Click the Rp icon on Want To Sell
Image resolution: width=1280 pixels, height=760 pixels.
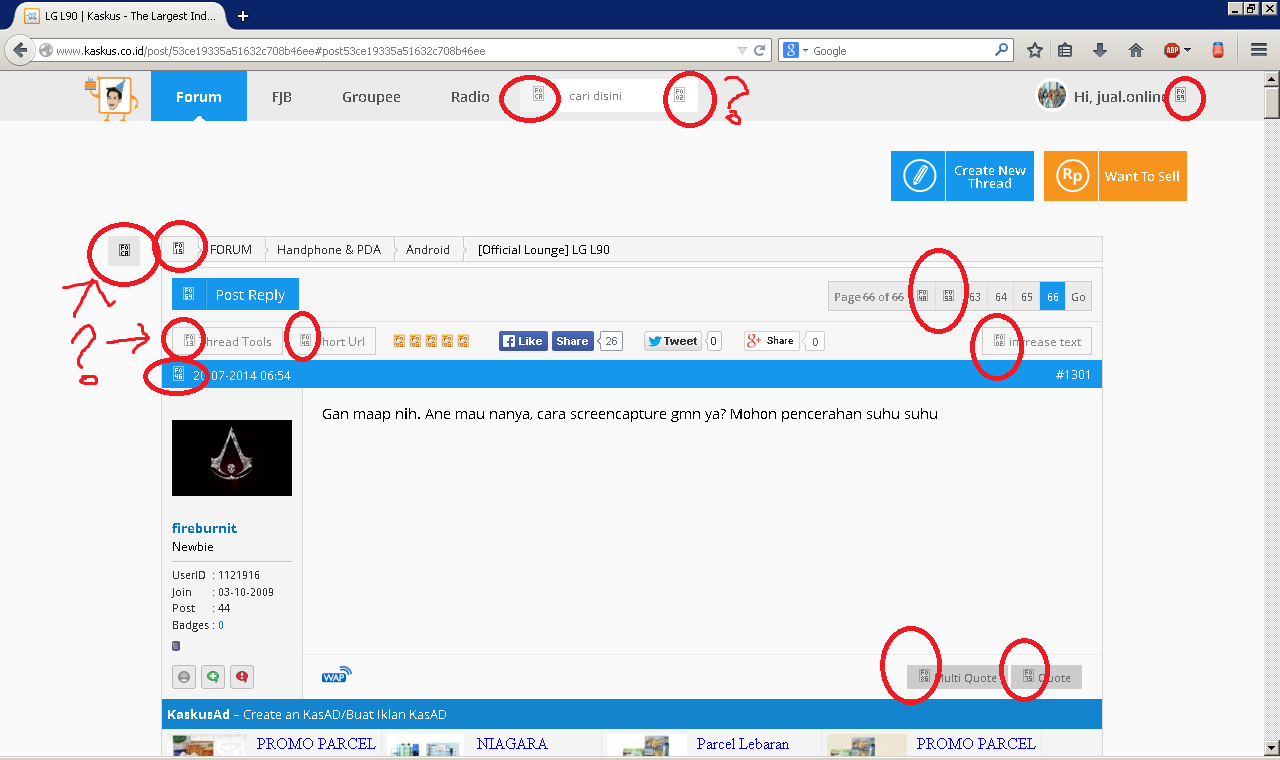pyautogui.click(x=1071, y=176)
